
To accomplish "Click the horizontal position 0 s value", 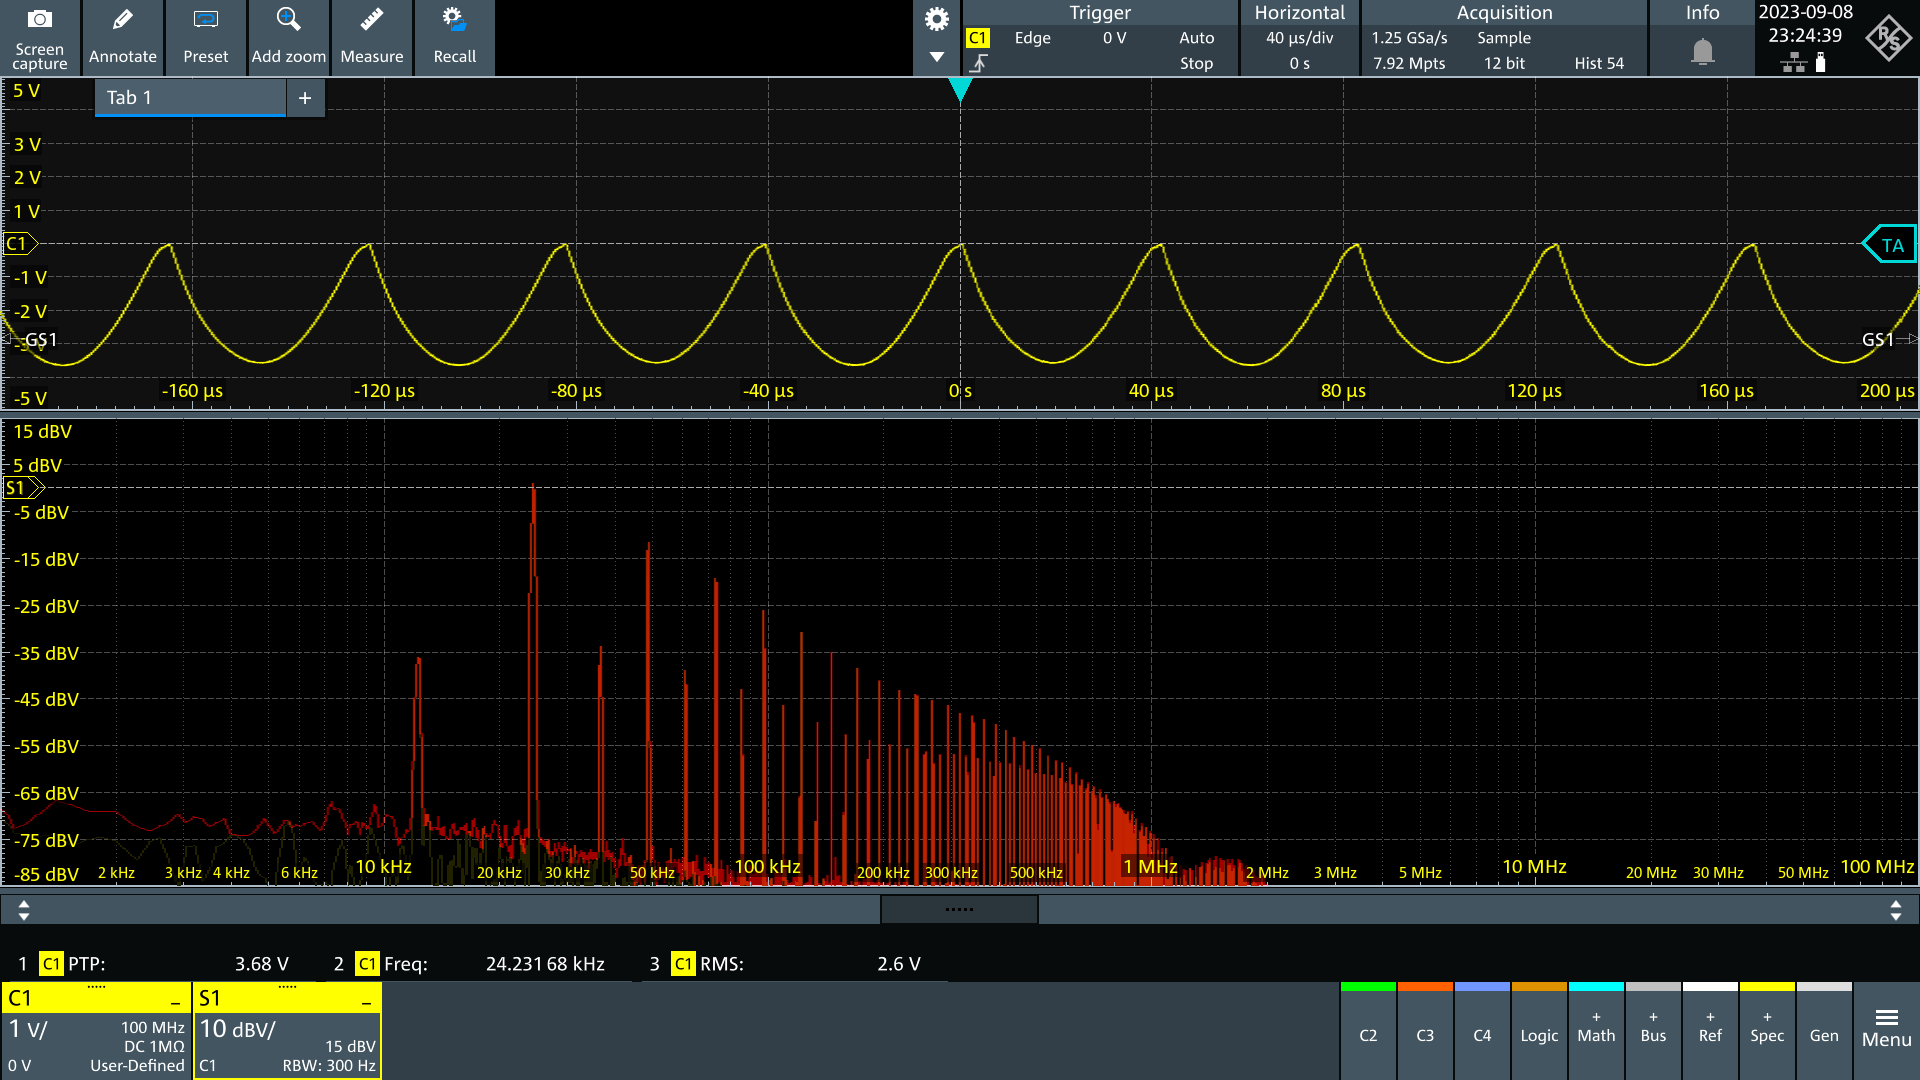I will point(1299,63).
